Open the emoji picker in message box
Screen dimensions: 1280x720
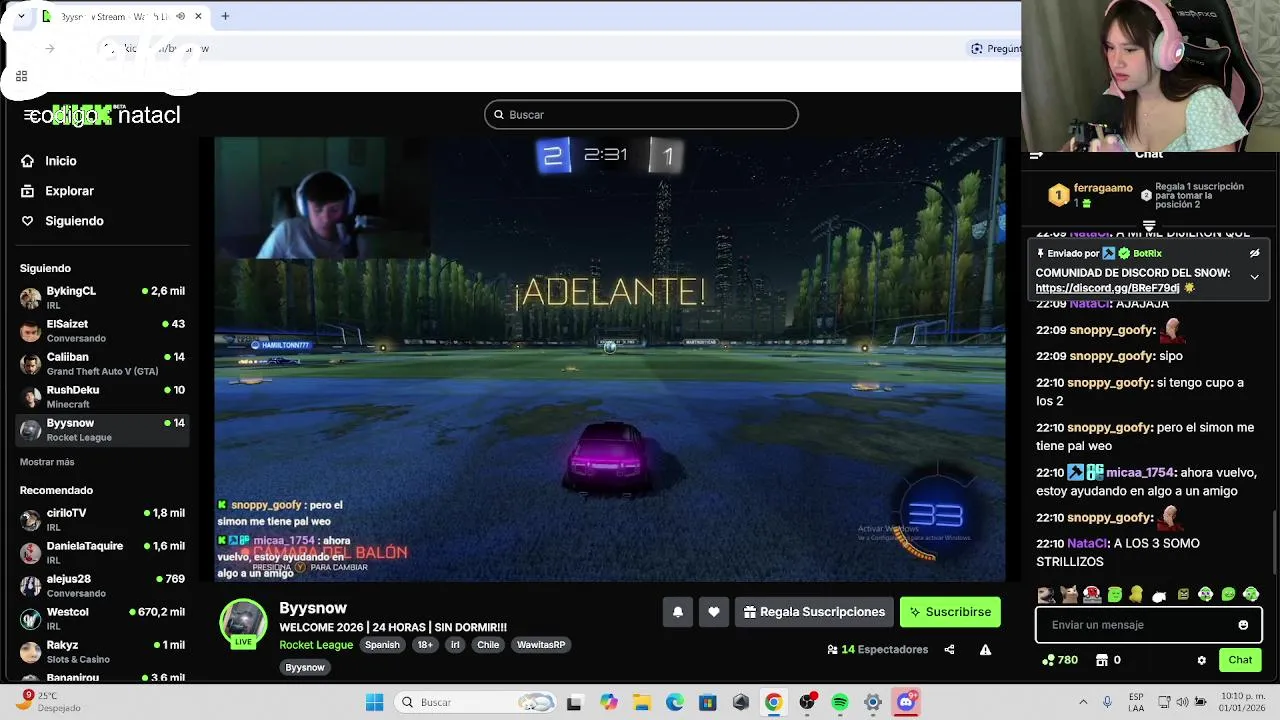(x=1243, y=625)
